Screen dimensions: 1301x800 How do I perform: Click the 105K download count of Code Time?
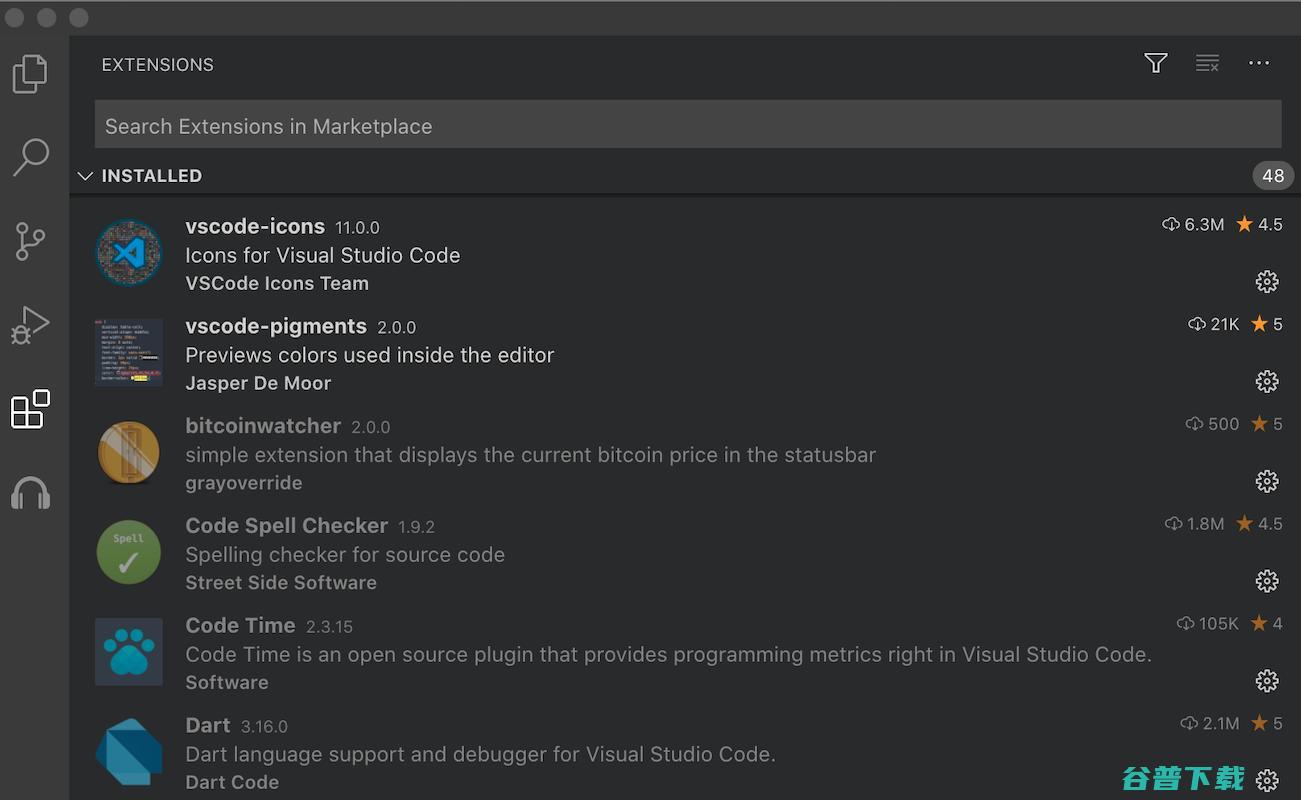(1208, 623)
